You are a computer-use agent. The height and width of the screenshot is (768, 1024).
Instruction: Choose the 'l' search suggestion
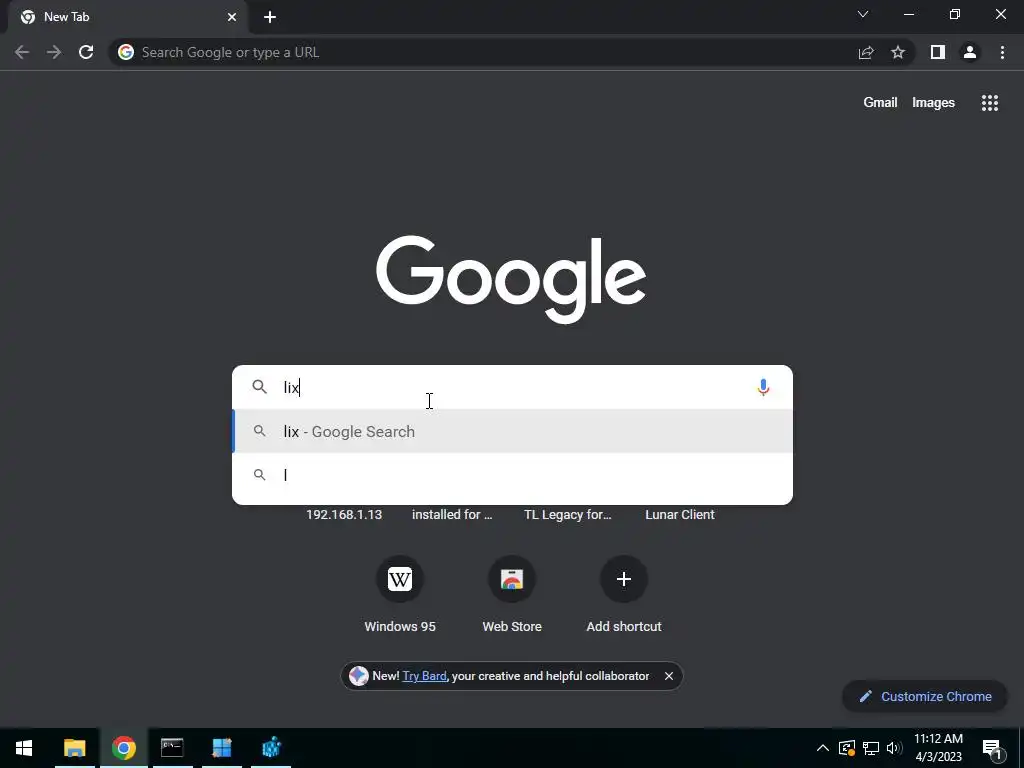click(513, 475)
